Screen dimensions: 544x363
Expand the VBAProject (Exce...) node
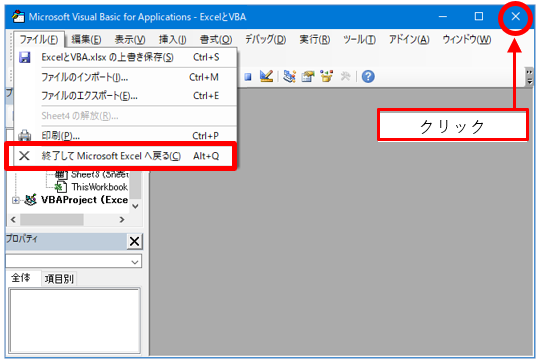pos(15,200)
